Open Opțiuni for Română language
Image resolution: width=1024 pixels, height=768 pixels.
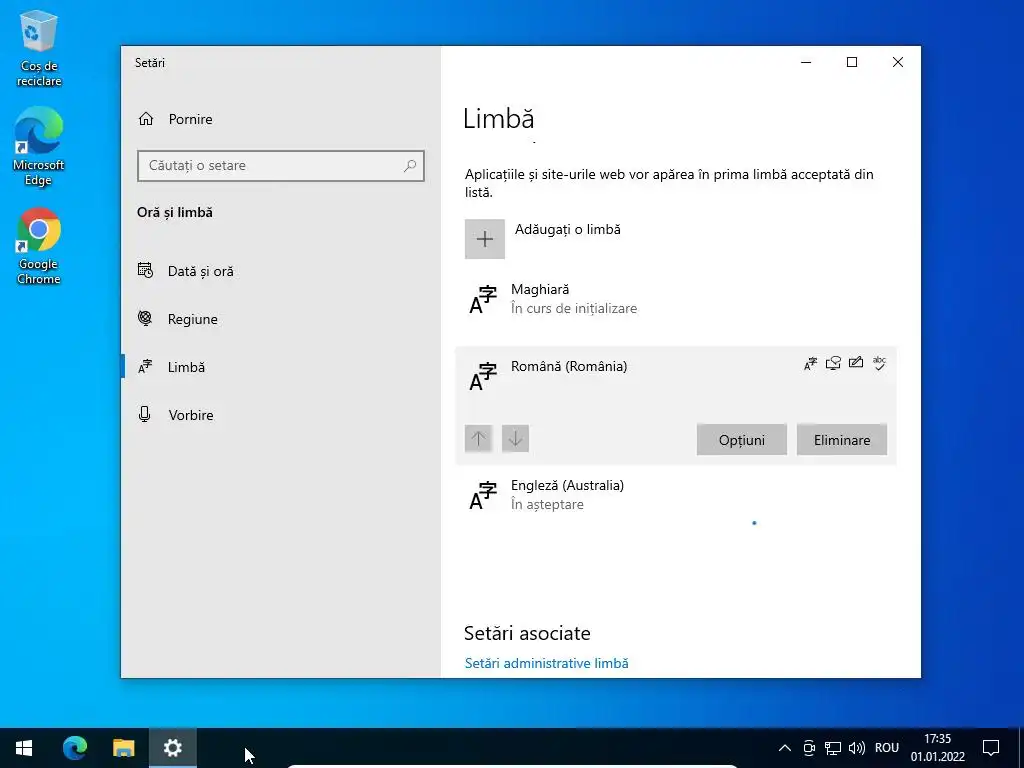click(x=741, y=440)
